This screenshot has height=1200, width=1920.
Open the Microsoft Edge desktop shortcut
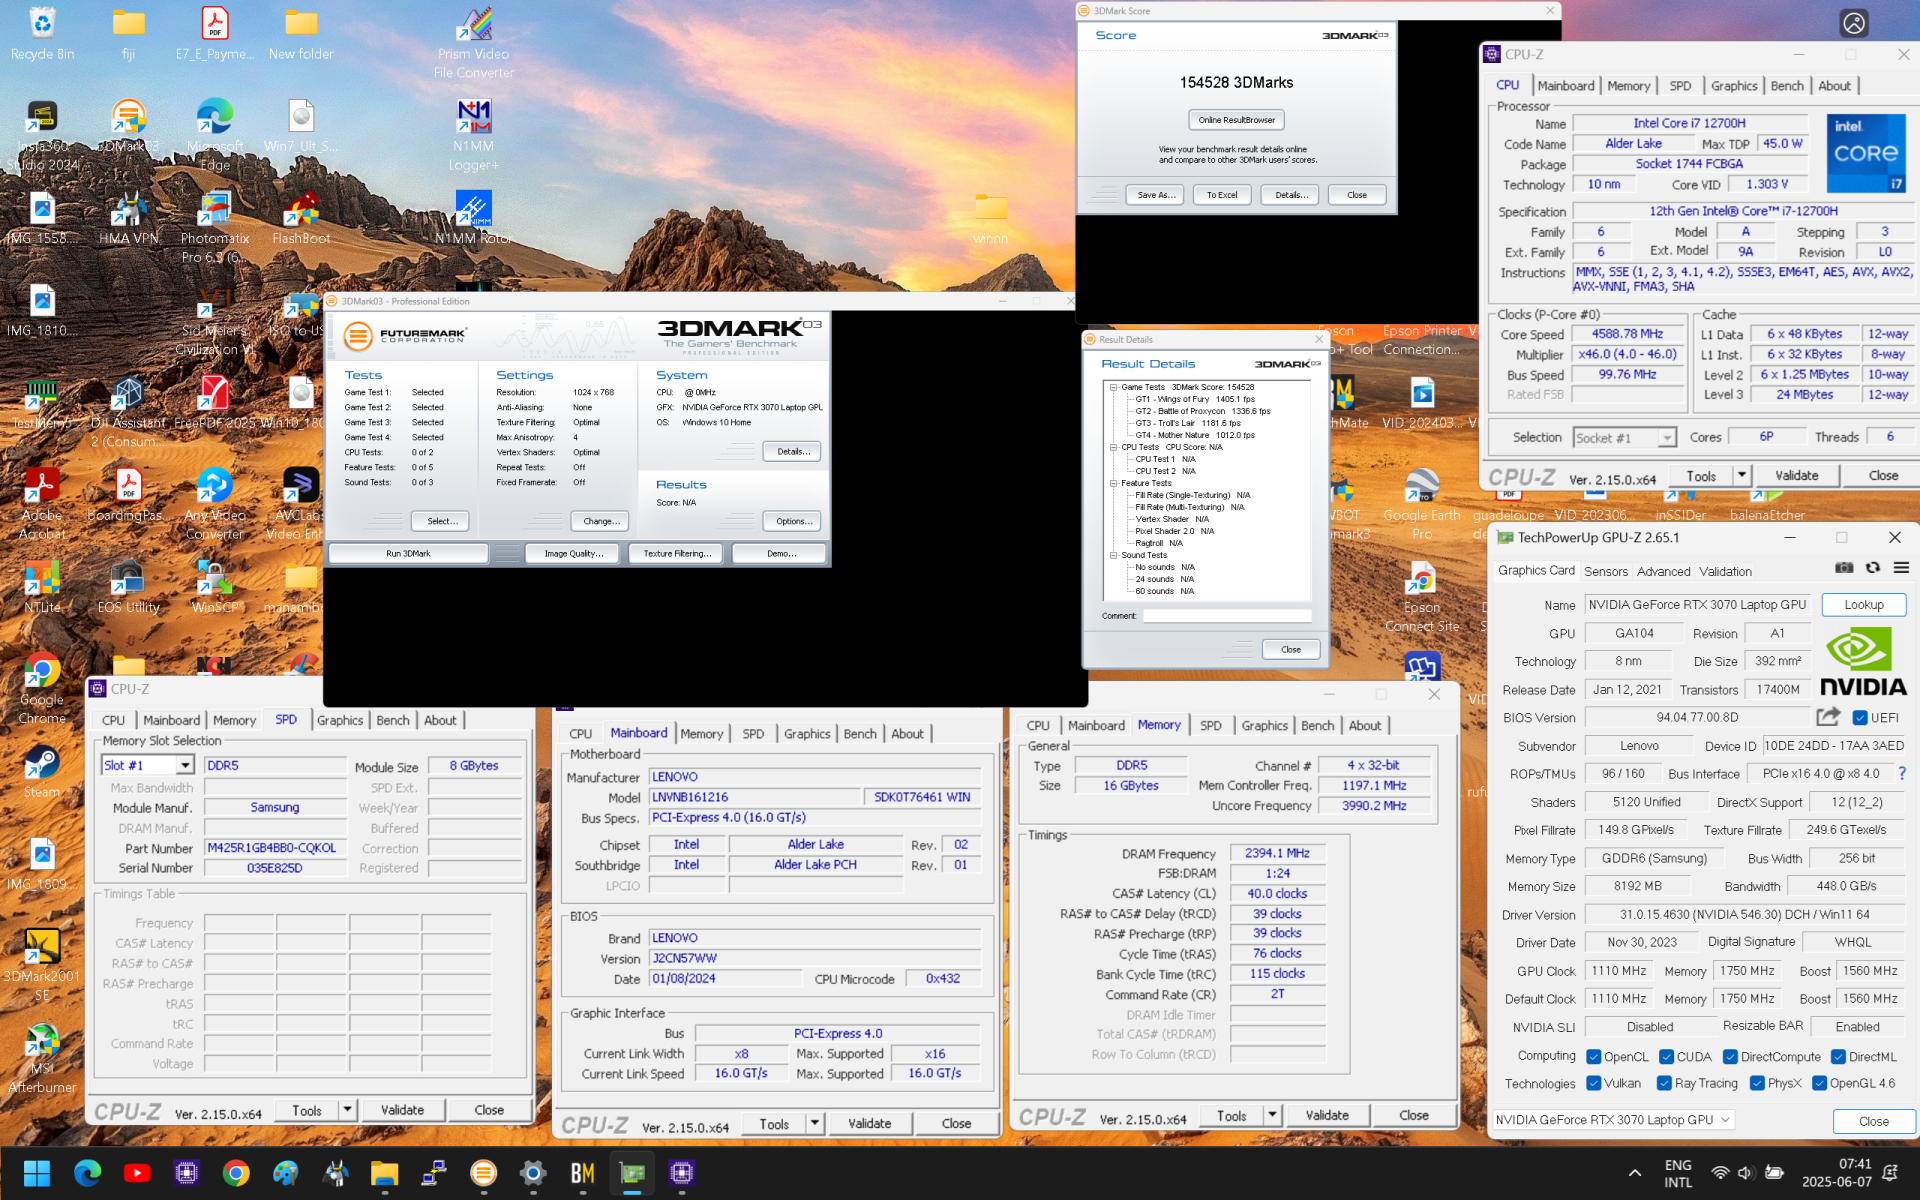coord(214,135)
